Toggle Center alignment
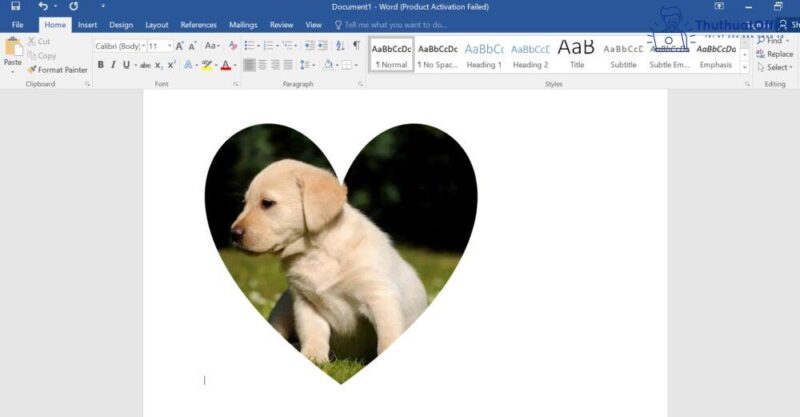Screen dimensions: 800x417 pyautogui.click(x=262, y=65)
